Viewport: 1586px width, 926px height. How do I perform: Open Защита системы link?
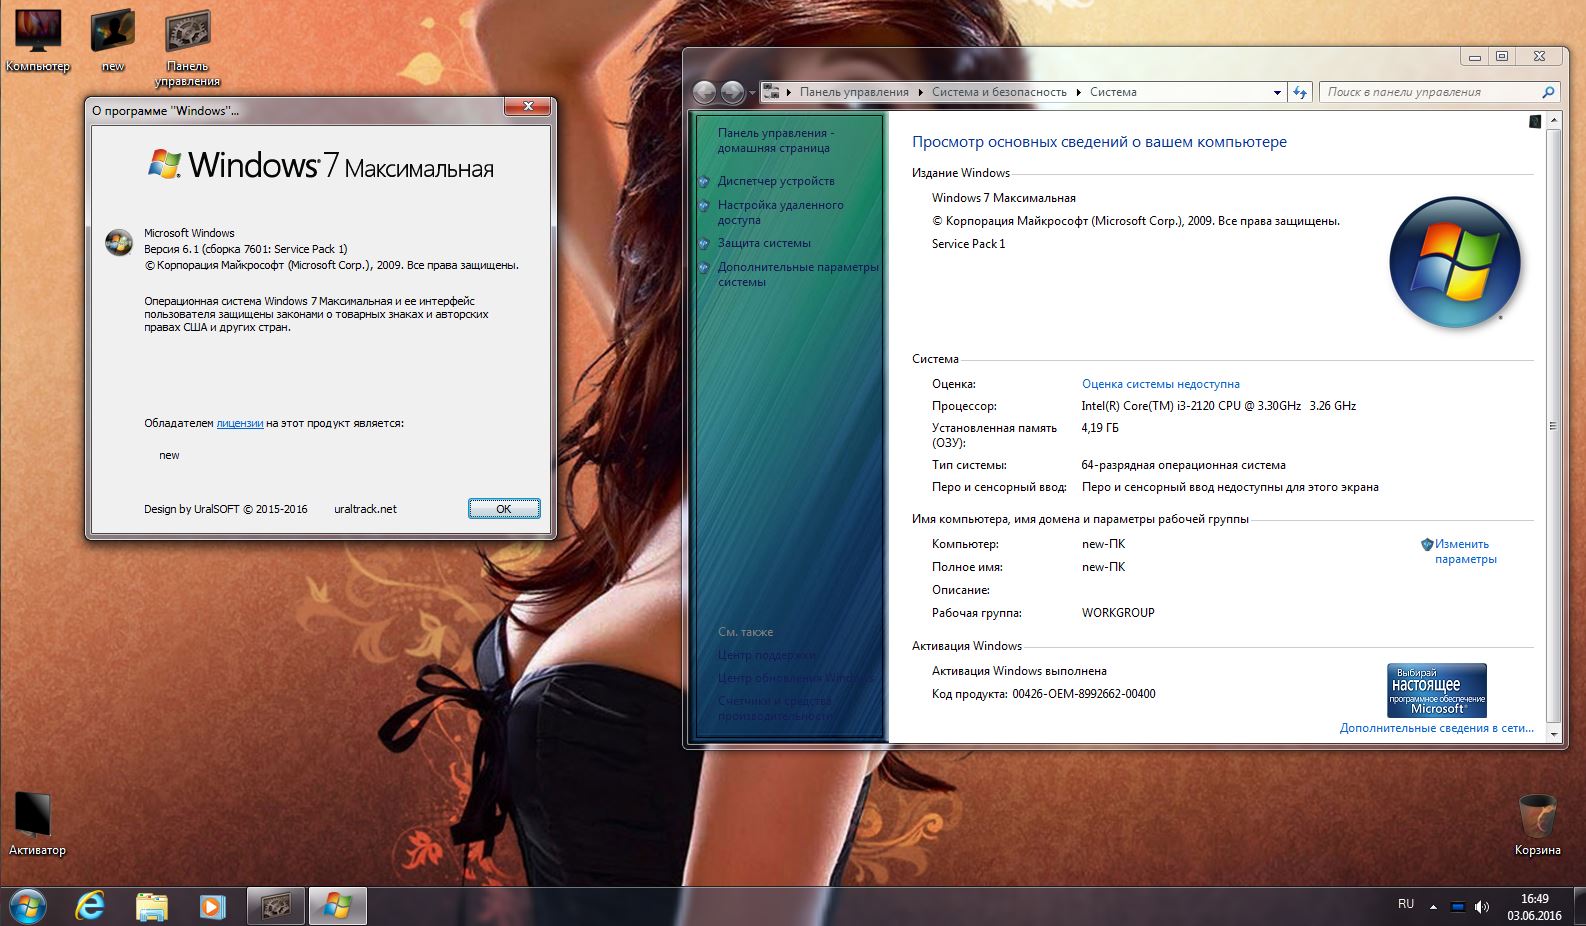tap(763, 243)
